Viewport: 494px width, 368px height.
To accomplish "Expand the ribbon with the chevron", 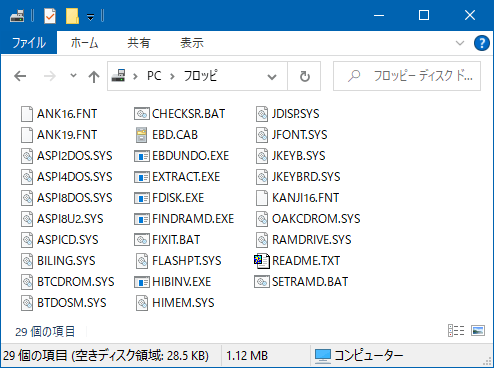I will tap(460, 43).
